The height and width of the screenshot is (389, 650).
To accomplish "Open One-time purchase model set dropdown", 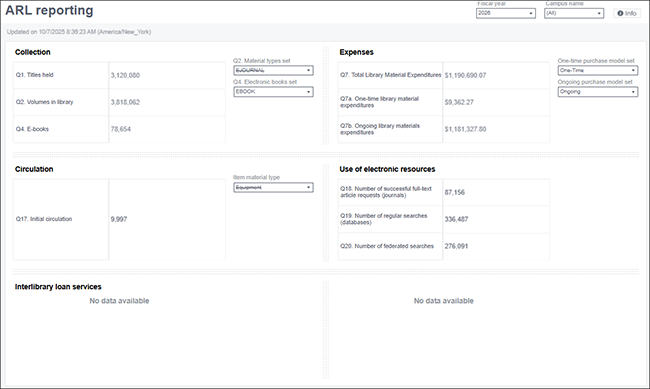I will [598, 71].
